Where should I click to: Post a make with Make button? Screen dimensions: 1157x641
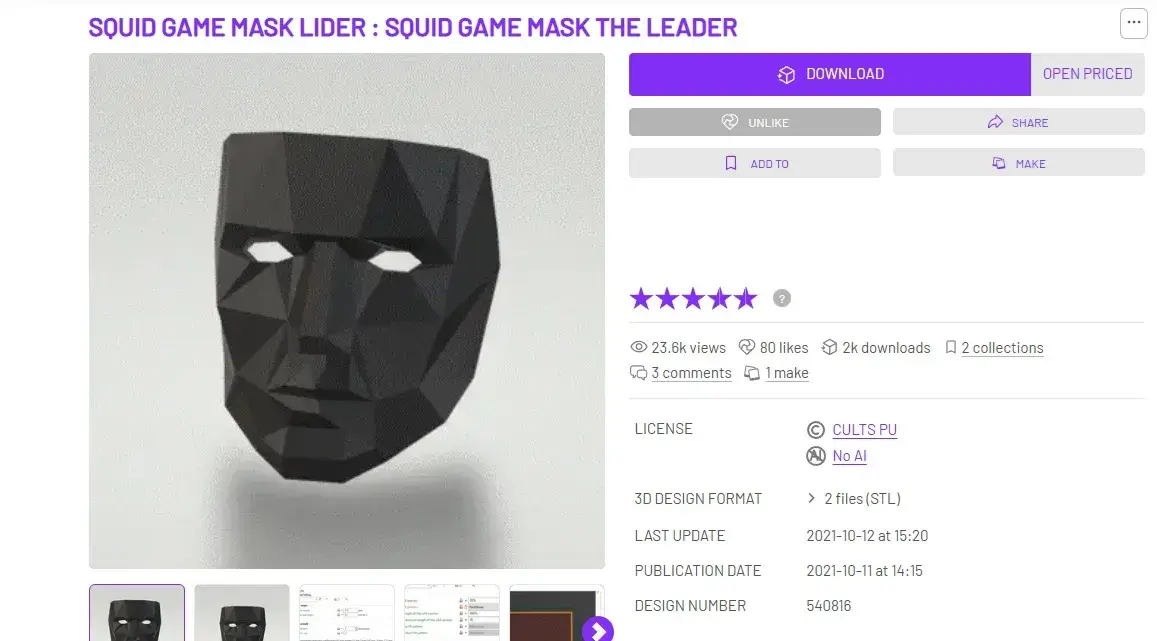click(x=1018, y=163)
